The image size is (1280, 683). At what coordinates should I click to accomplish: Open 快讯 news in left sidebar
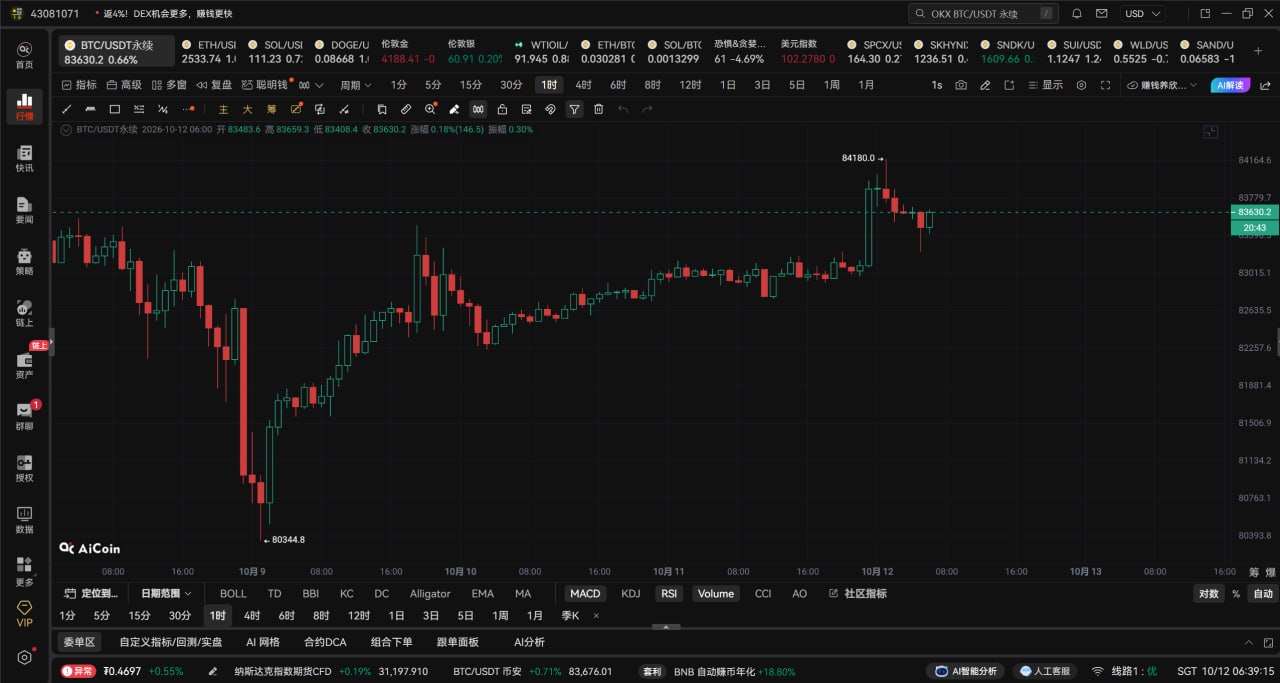click(x=24, y=158)
